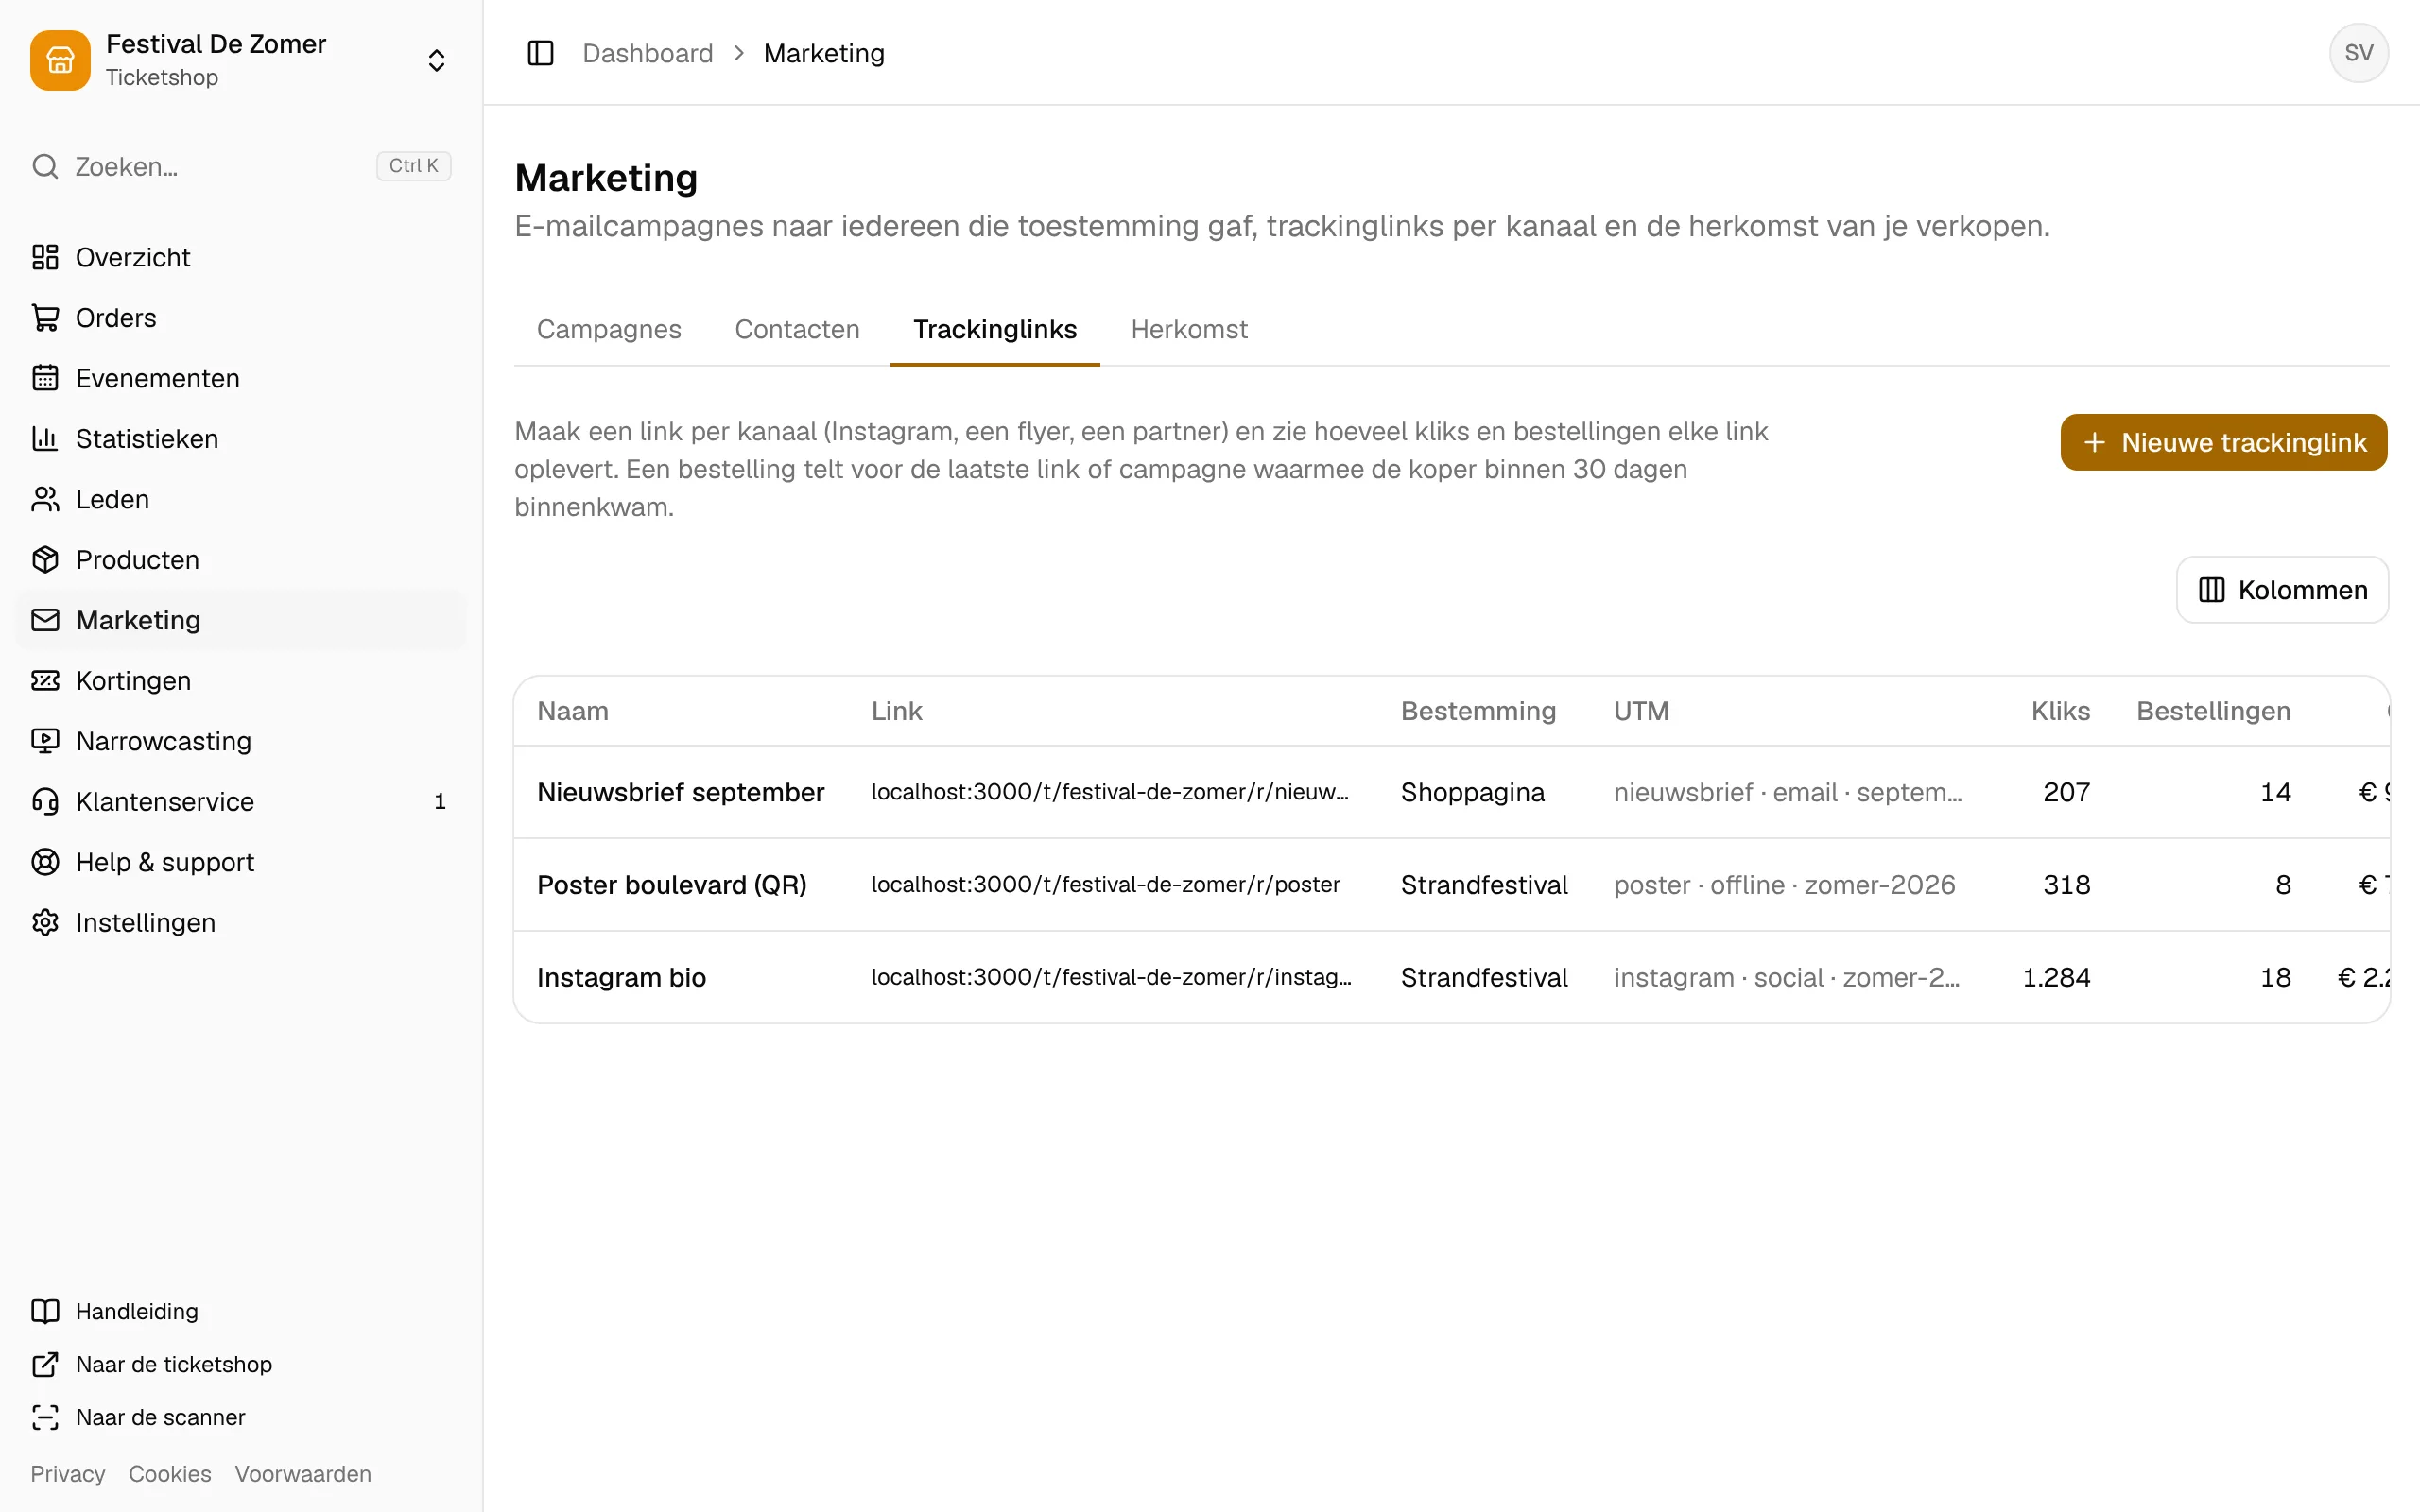The width and height of the screenshot is (2420, 1512).
Task: Click the Overzicht grid icon
Action: (45, 257)
